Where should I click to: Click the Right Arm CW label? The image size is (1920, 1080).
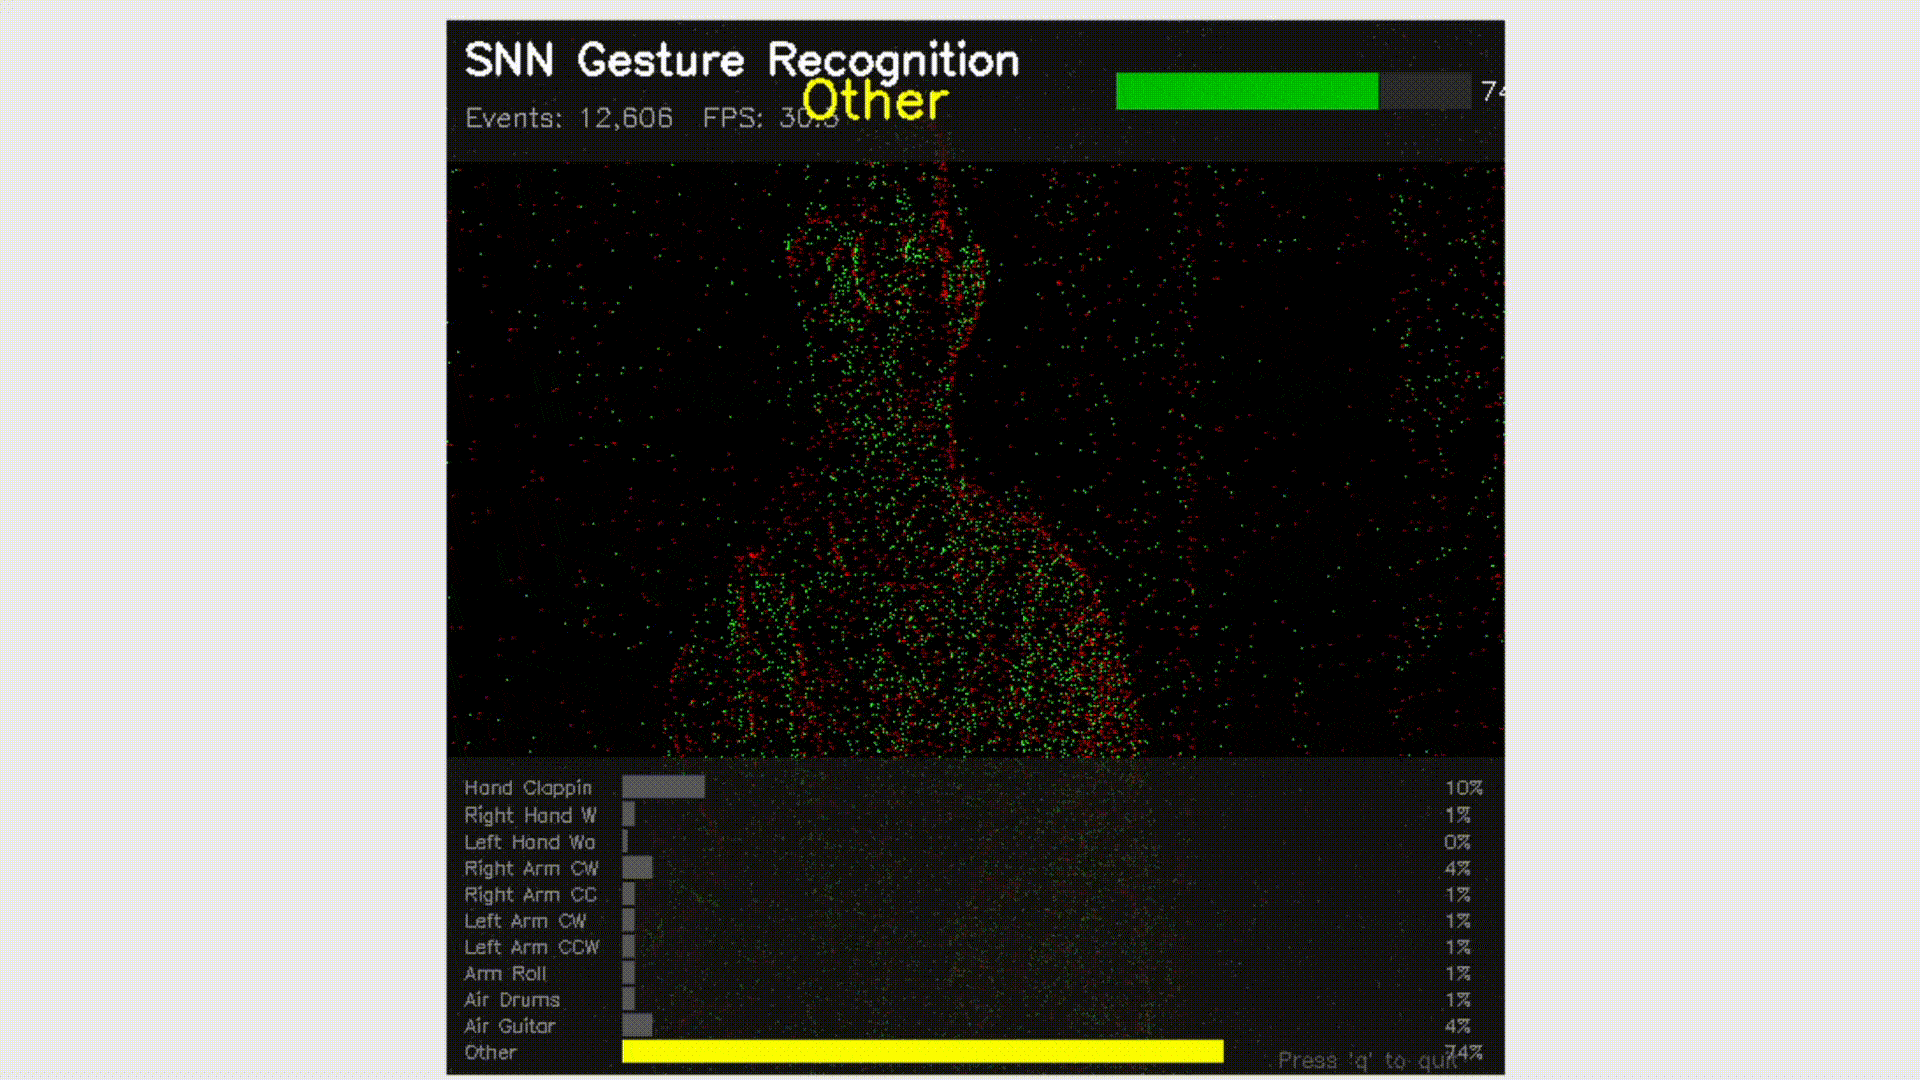[x=530, y=868]
